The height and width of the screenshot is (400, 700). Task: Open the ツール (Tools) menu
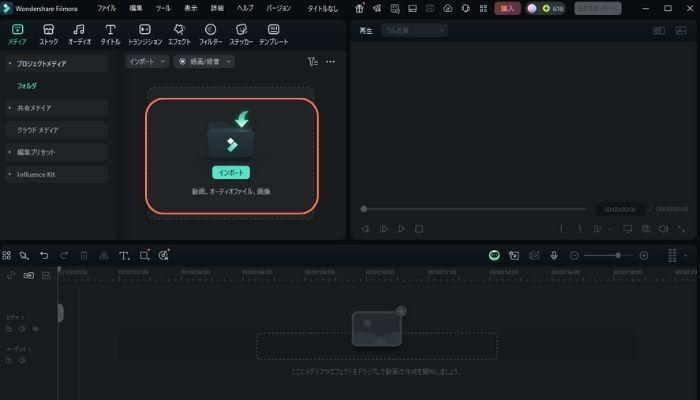click(163, 8)
